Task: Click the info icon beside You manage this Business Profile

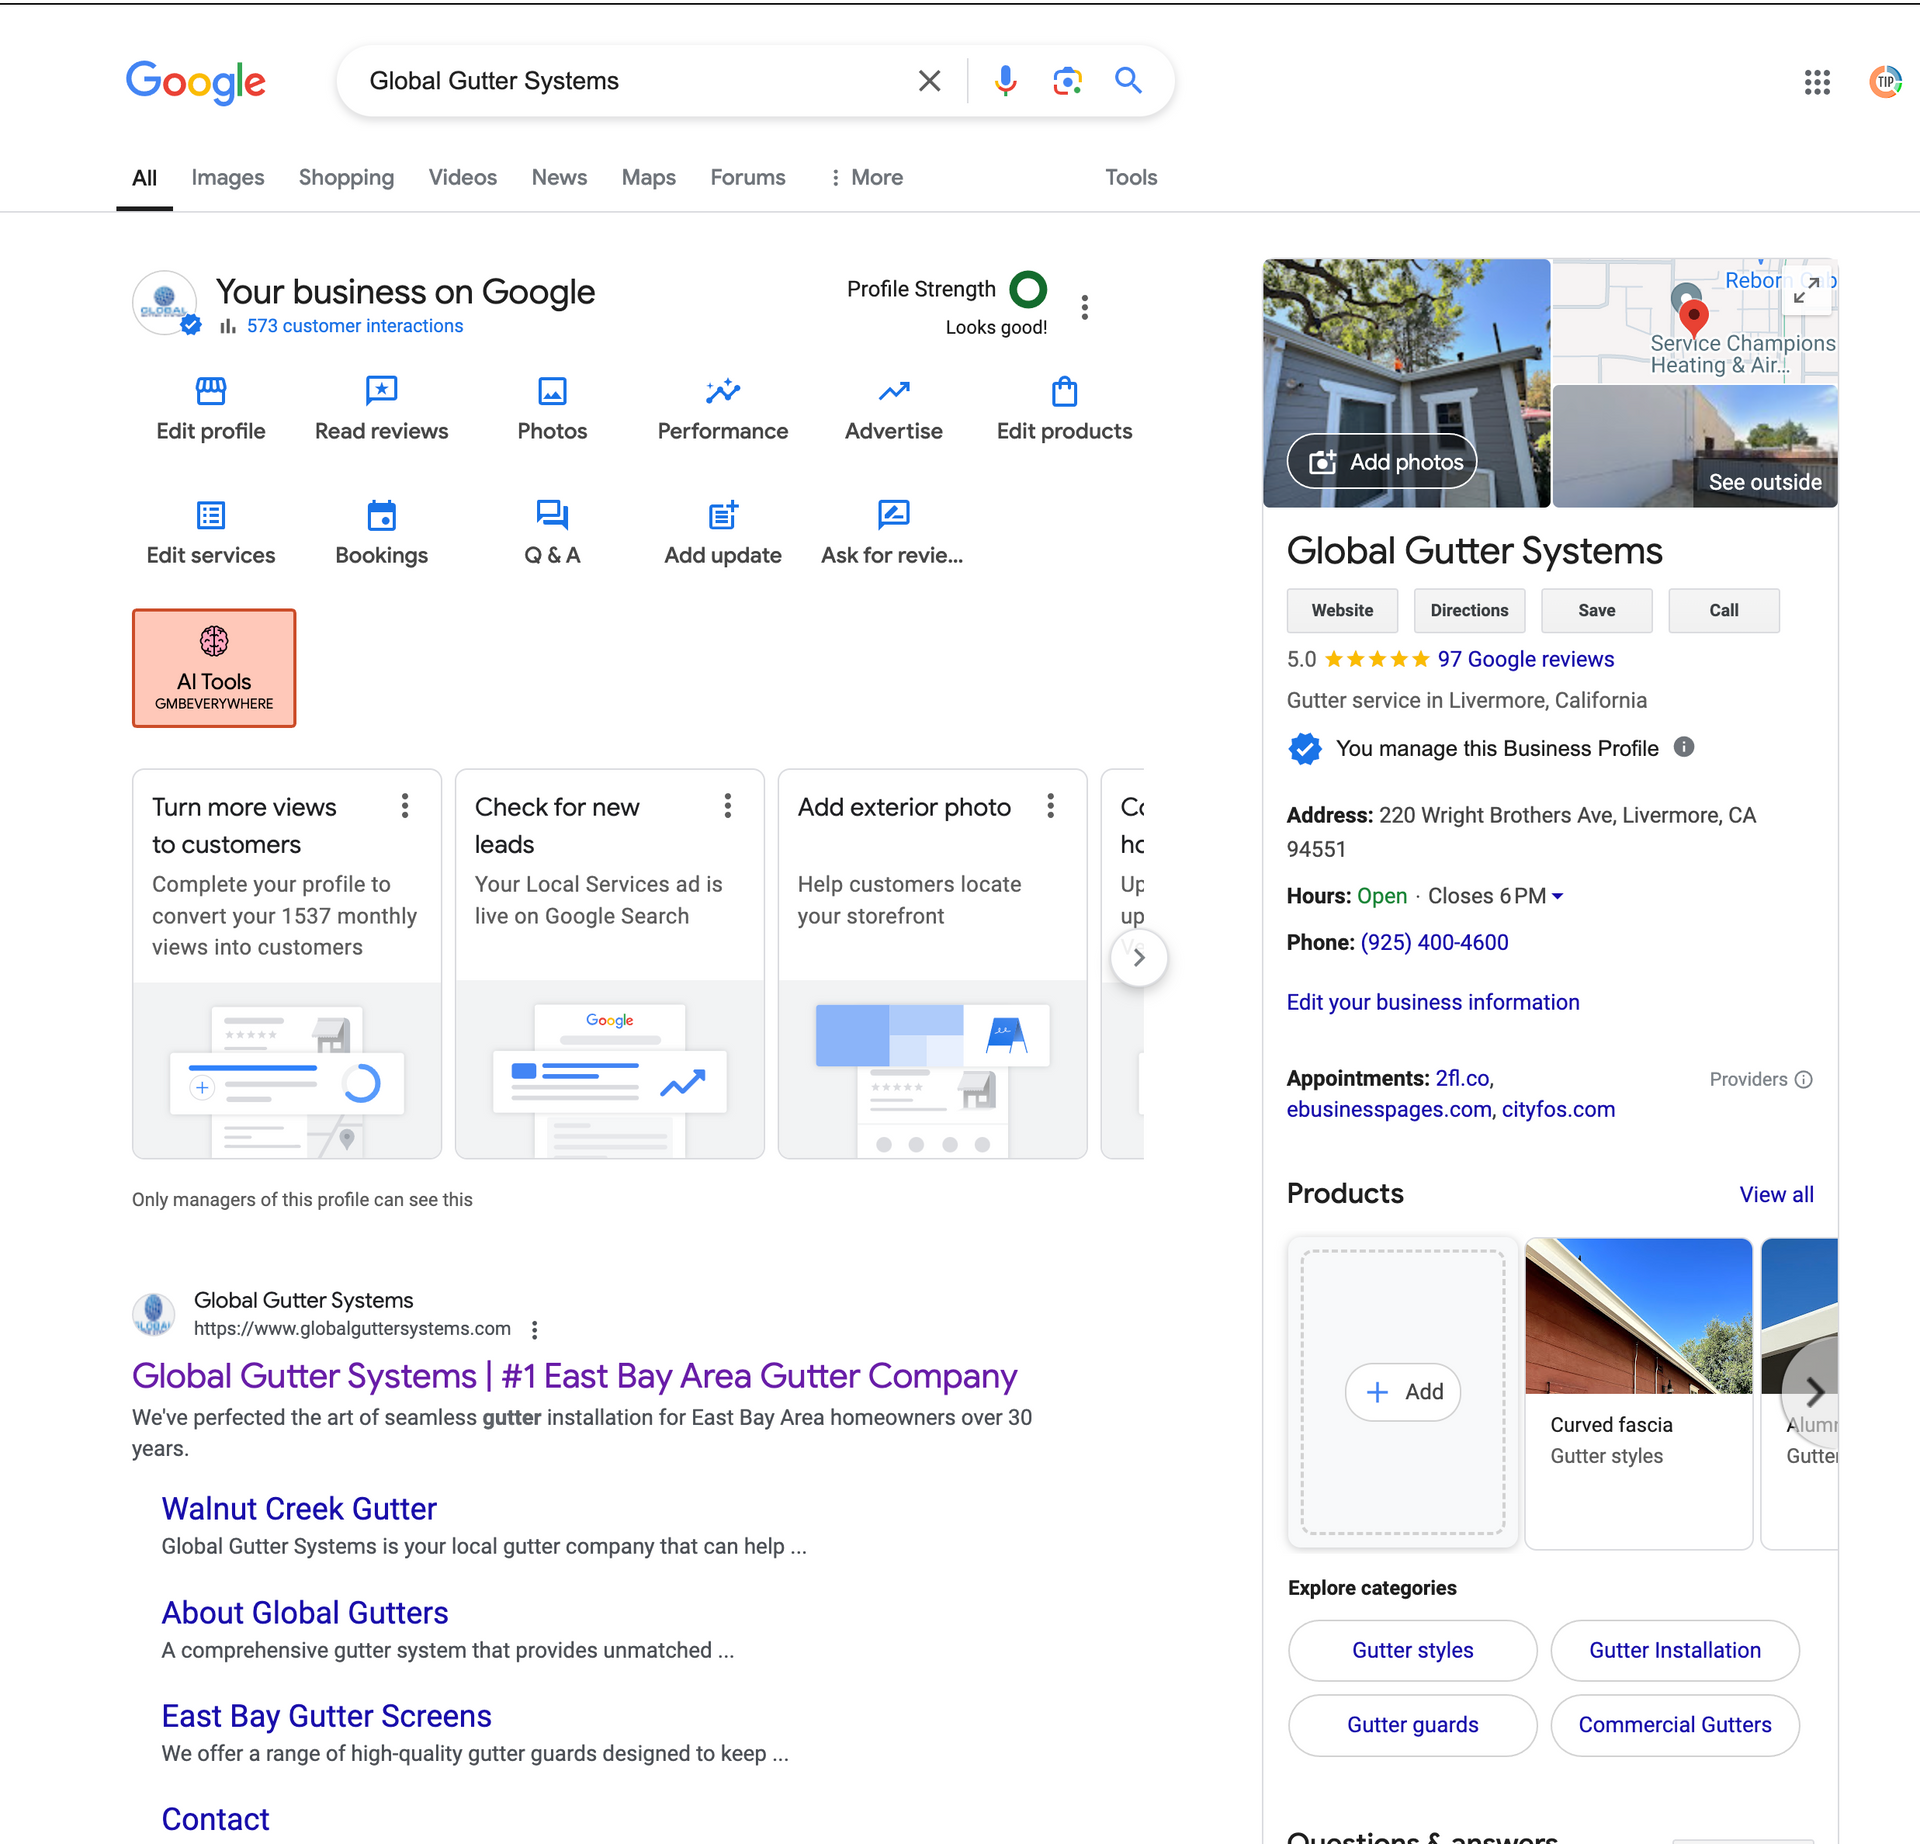Action: pos(1684,747)
